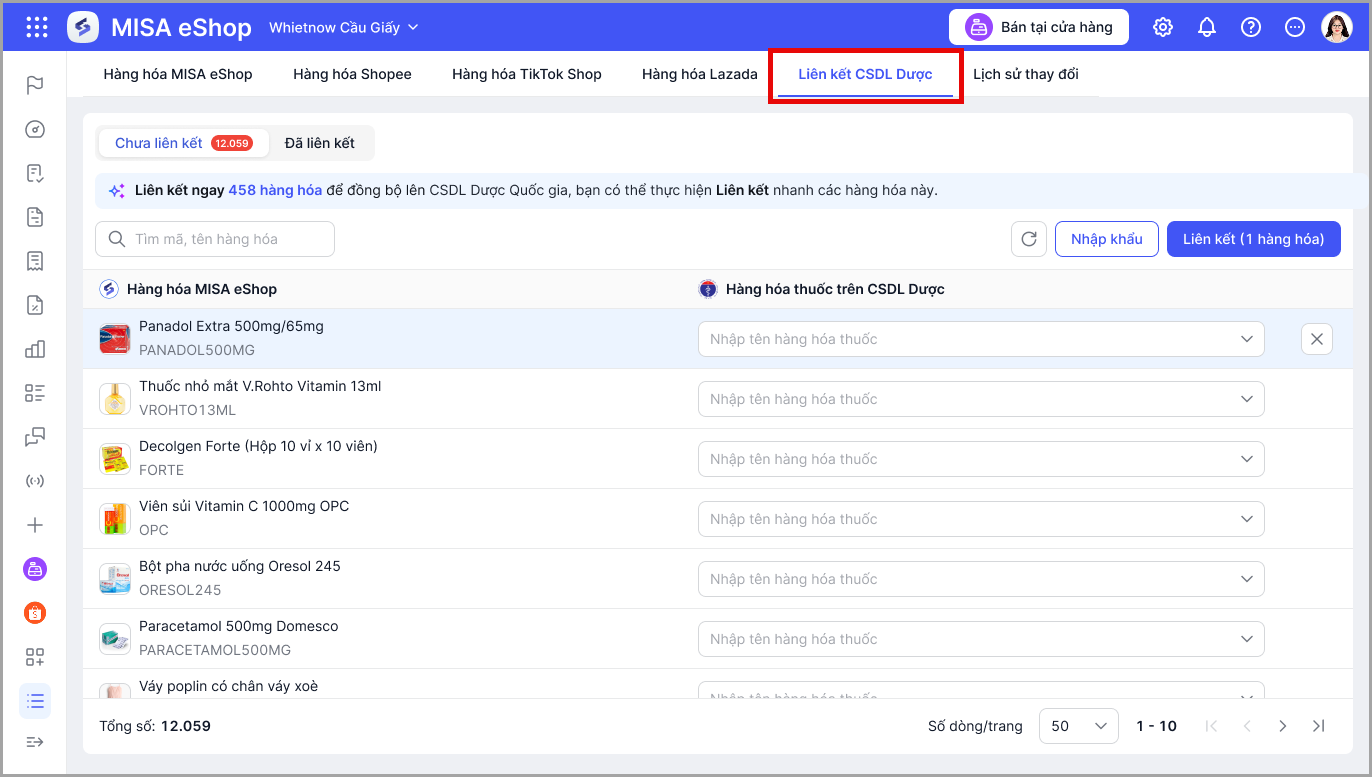
Task: Open the nine-dot app launcher grid
Action: (x=37, y=27)
